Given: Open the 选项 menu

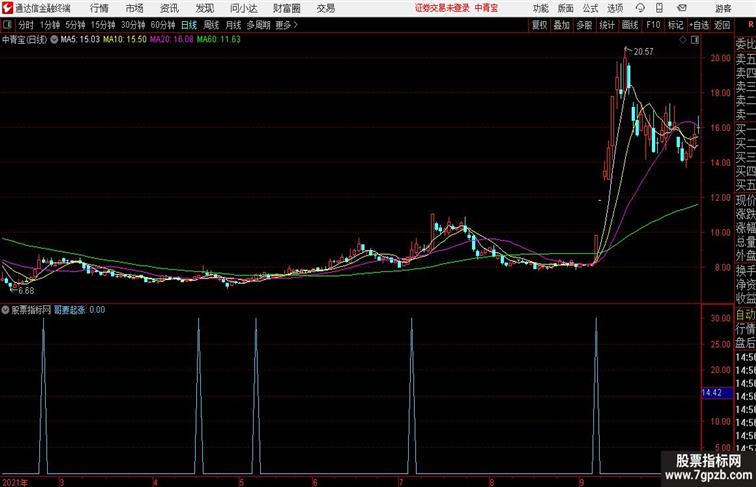Looking at the screenshot, I should 615,8.
